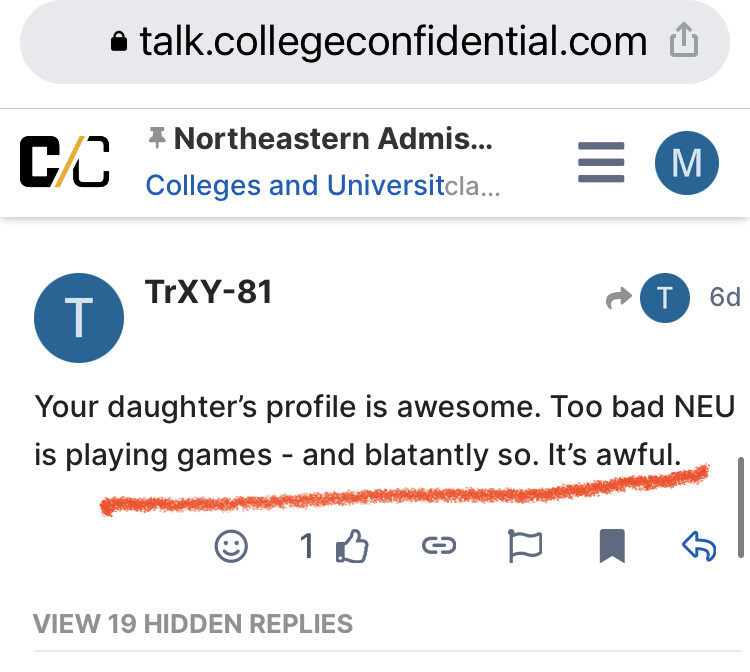Expand VIEW 19 HIDDEN REPLIES

click(x=193, y=624)
